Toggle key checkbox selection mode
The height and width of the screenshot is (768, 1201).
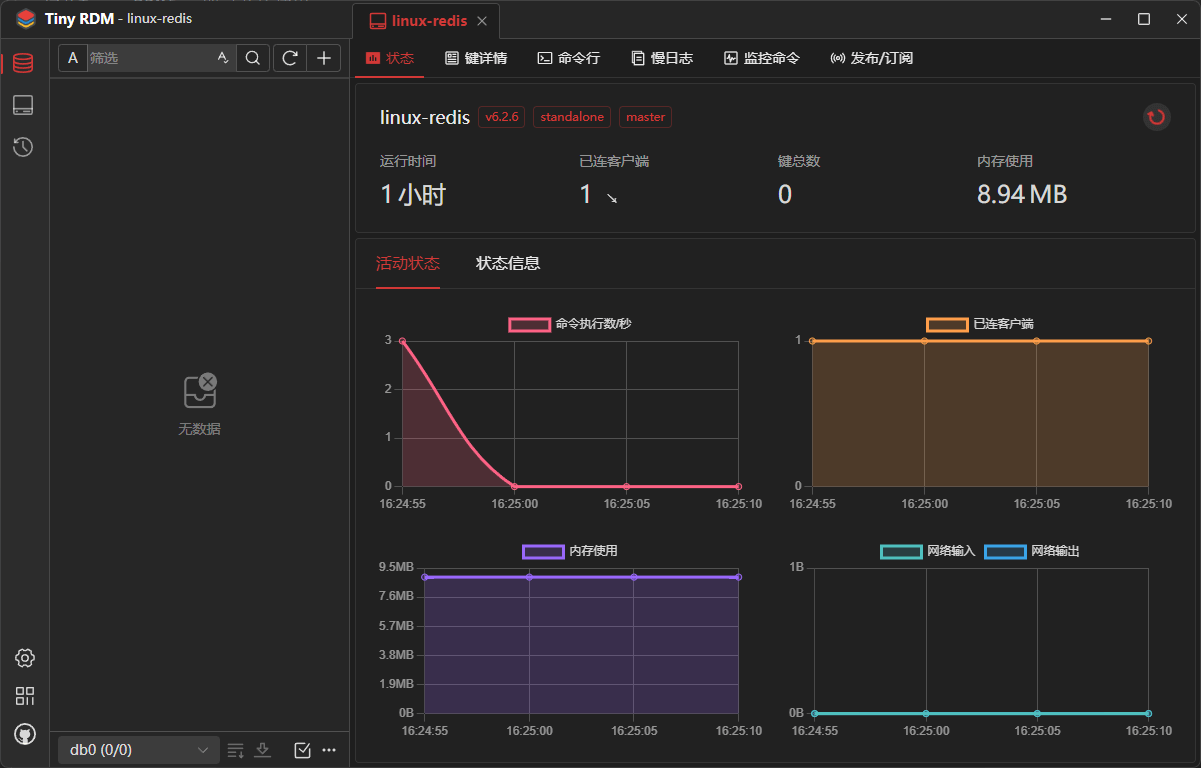pyautogui.click(x=302, y=750)
